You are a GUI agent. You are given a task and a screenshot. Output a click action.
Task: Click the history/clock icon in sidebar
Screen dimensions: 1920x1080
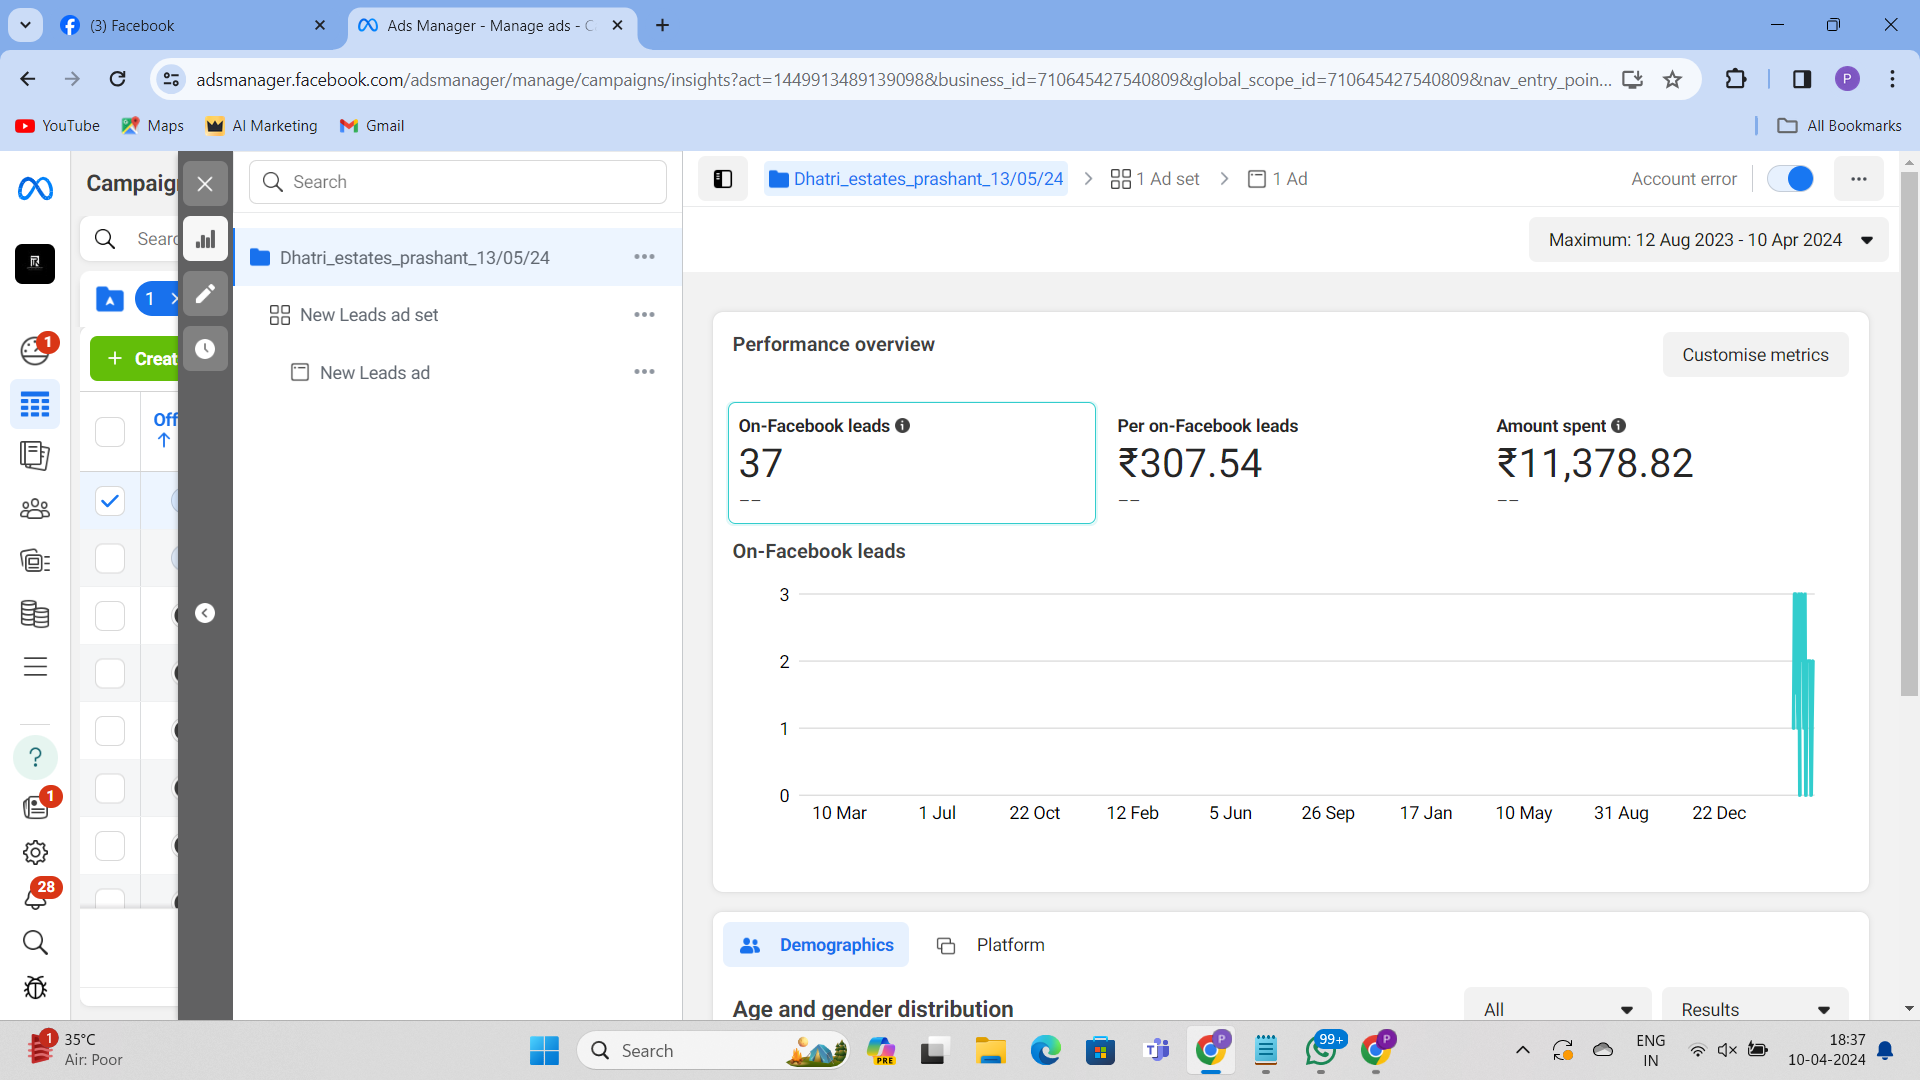point(204,348)
